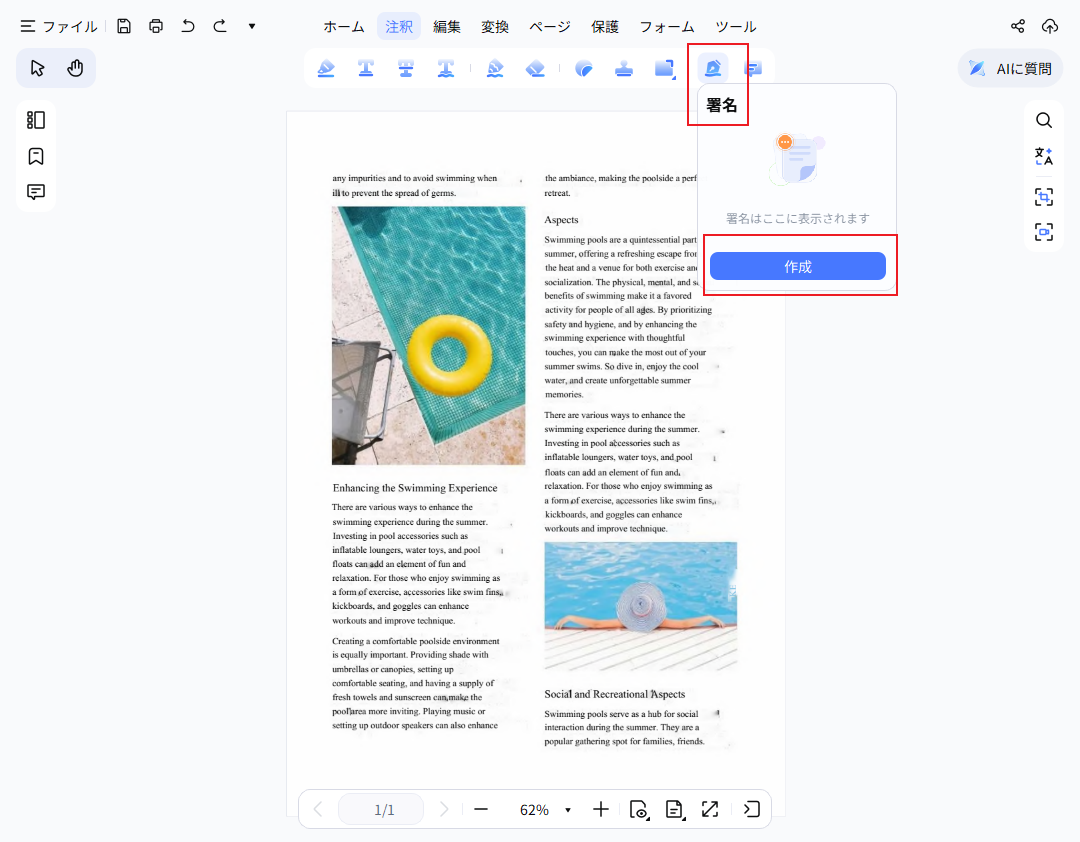The width and height of the screenshot is (1080, 842).
Task: Click the signature tool icon
Action: pos(713,68)
